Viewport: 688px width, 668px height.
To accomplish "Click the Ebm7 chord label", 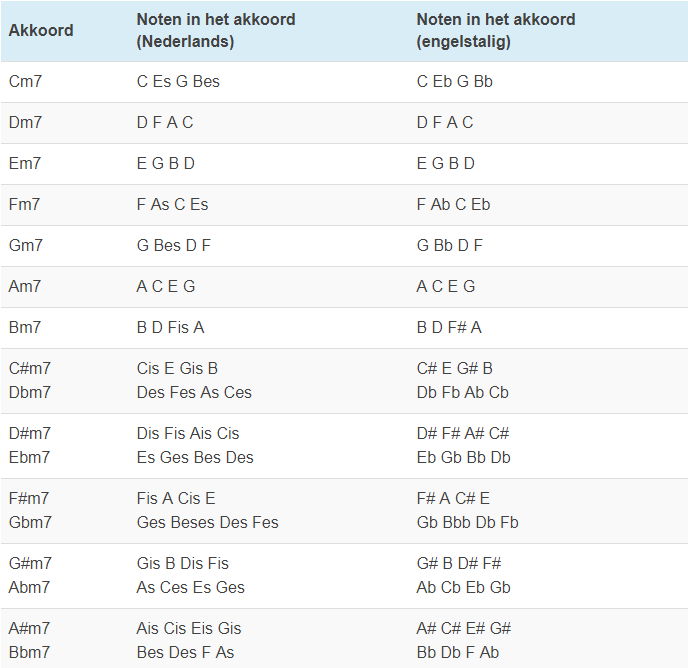I will point(30,457).
